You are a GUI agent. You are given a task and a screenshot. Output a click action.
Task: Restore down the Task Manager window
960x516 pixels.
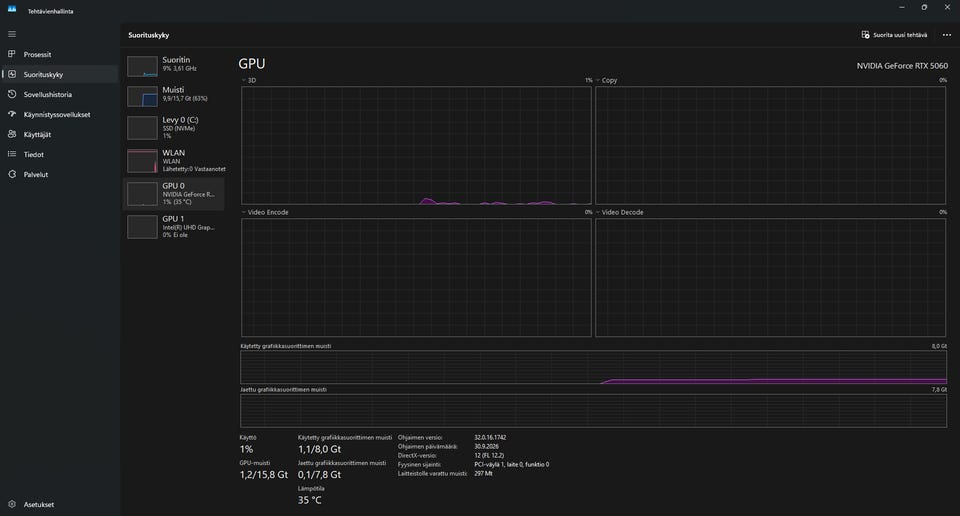pos(924,7)
